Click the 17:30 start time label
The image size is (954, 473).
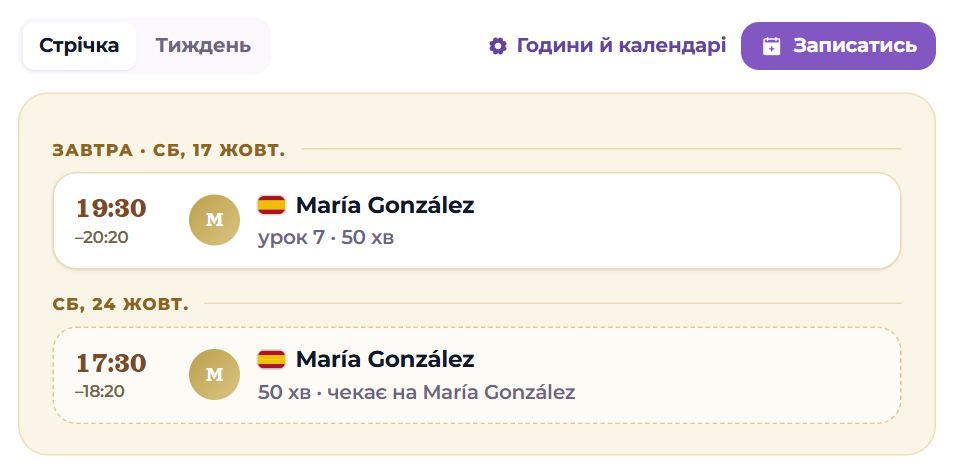coord(111,363)
